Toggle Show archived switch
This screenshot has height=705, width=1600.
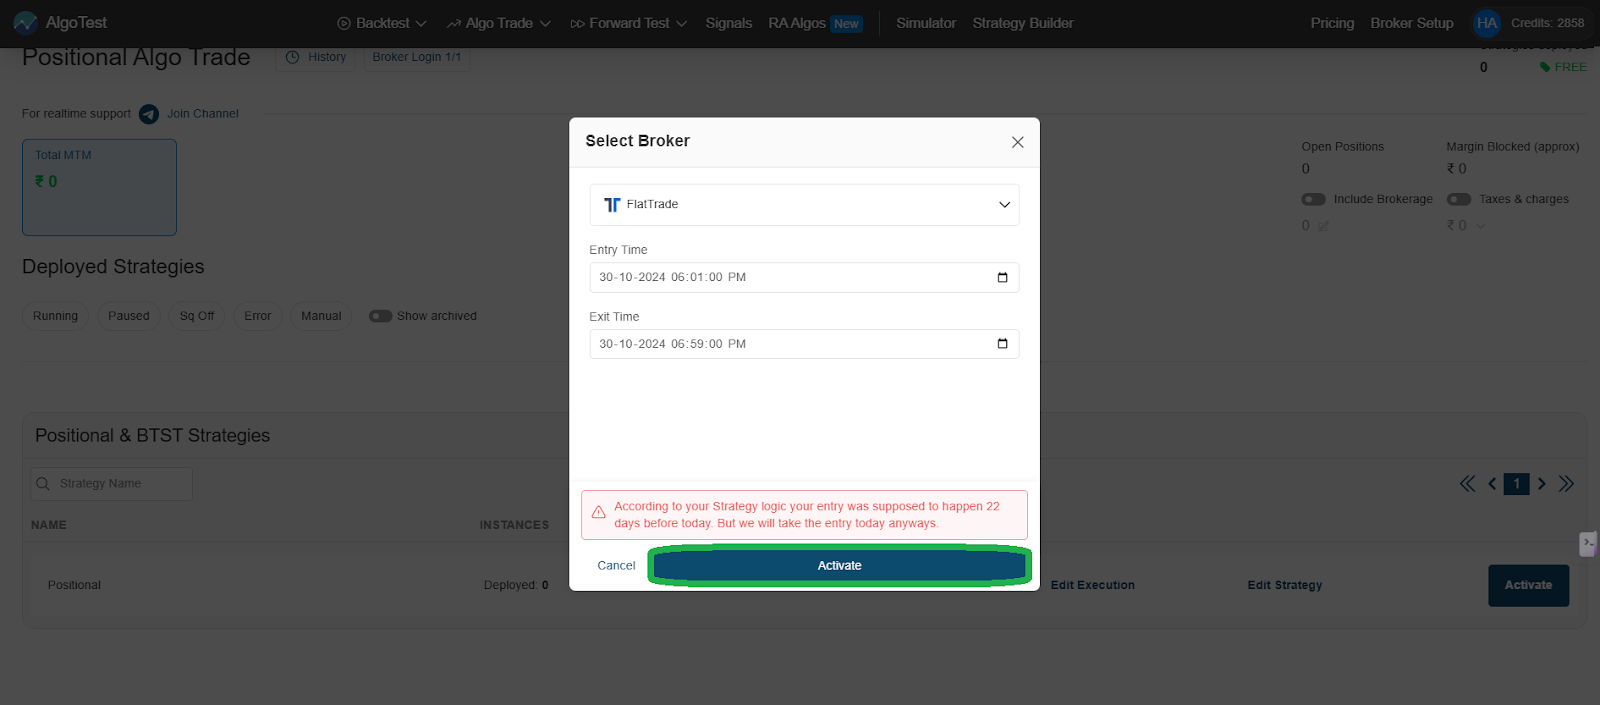(x=380, y=316)
